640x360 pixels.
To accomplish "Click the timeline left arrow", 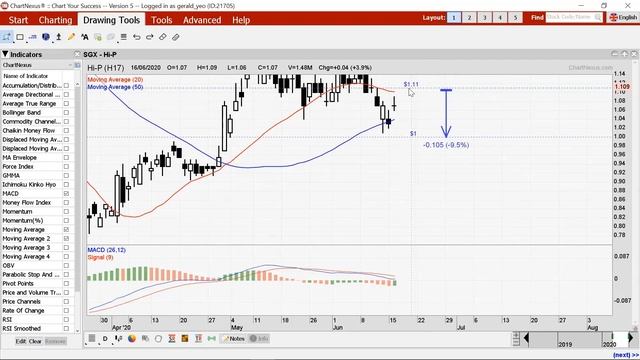I will coord(526,338).
